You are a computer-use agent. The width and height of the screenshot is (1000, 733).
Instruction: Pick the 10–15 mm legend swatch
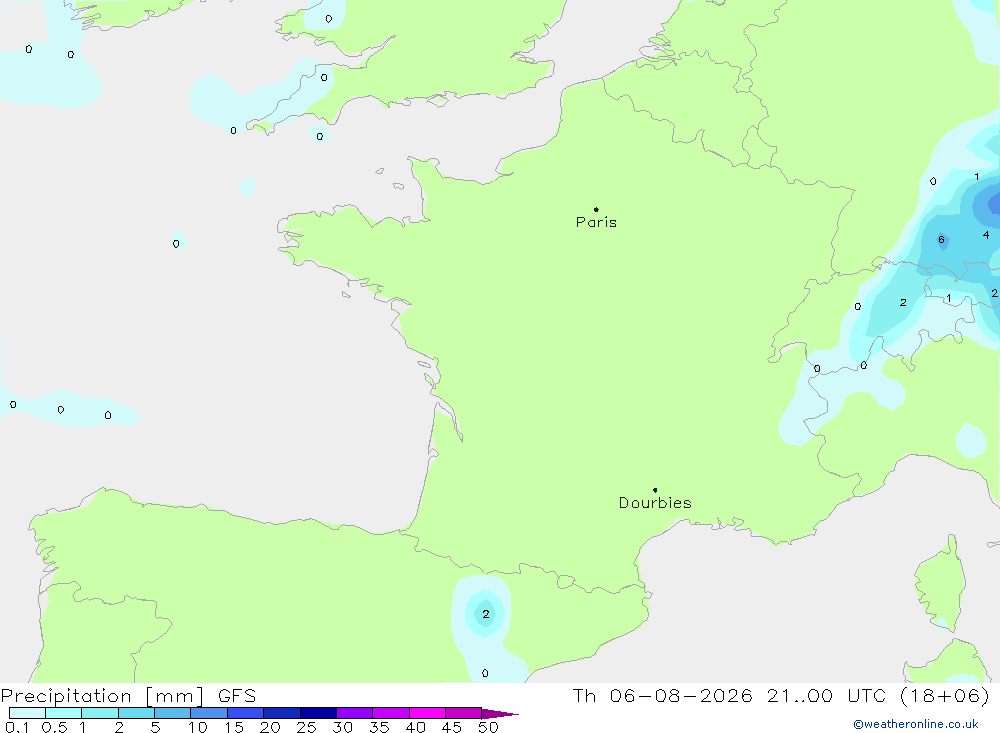coord(209,713)
